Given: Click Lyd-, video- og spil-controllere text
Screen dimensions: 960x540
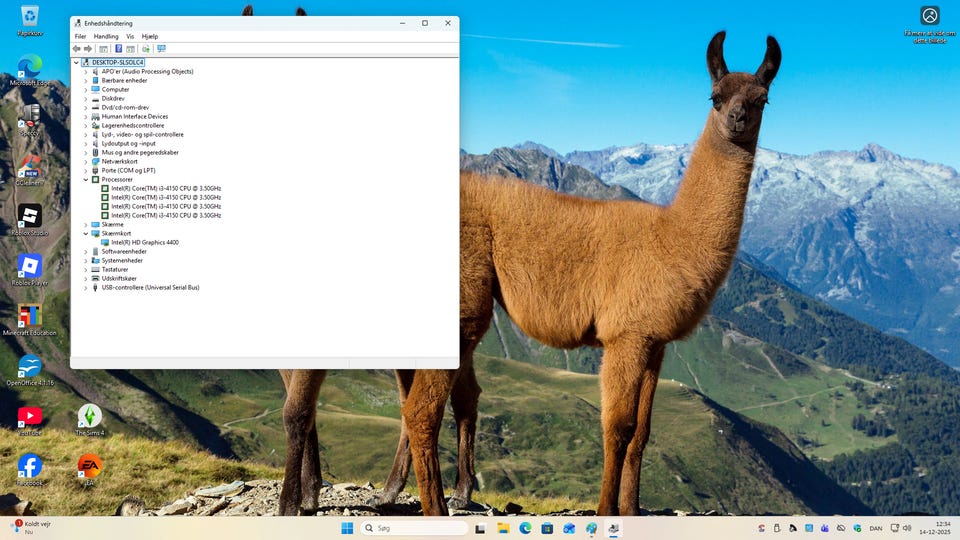Looking at the screenshot, I should point(143,135).
